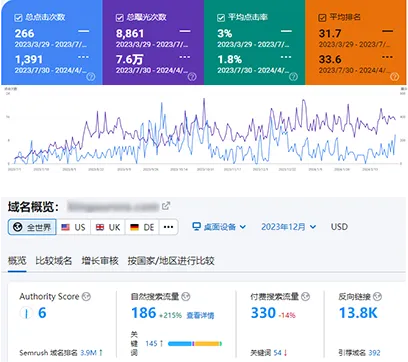
Task: Click backlinks value 13.8K
Action: 358,313
